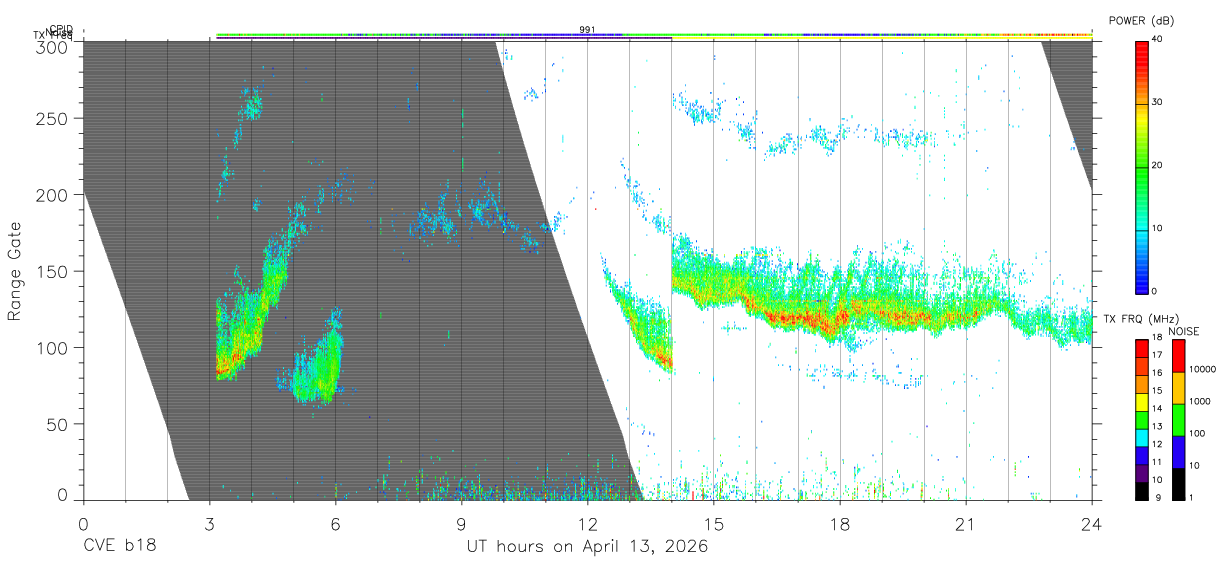This screenshot has height=567, width=1228.
Task: Click the POWER (dB) colorbar title
Action: click(x=1141, y=20)
